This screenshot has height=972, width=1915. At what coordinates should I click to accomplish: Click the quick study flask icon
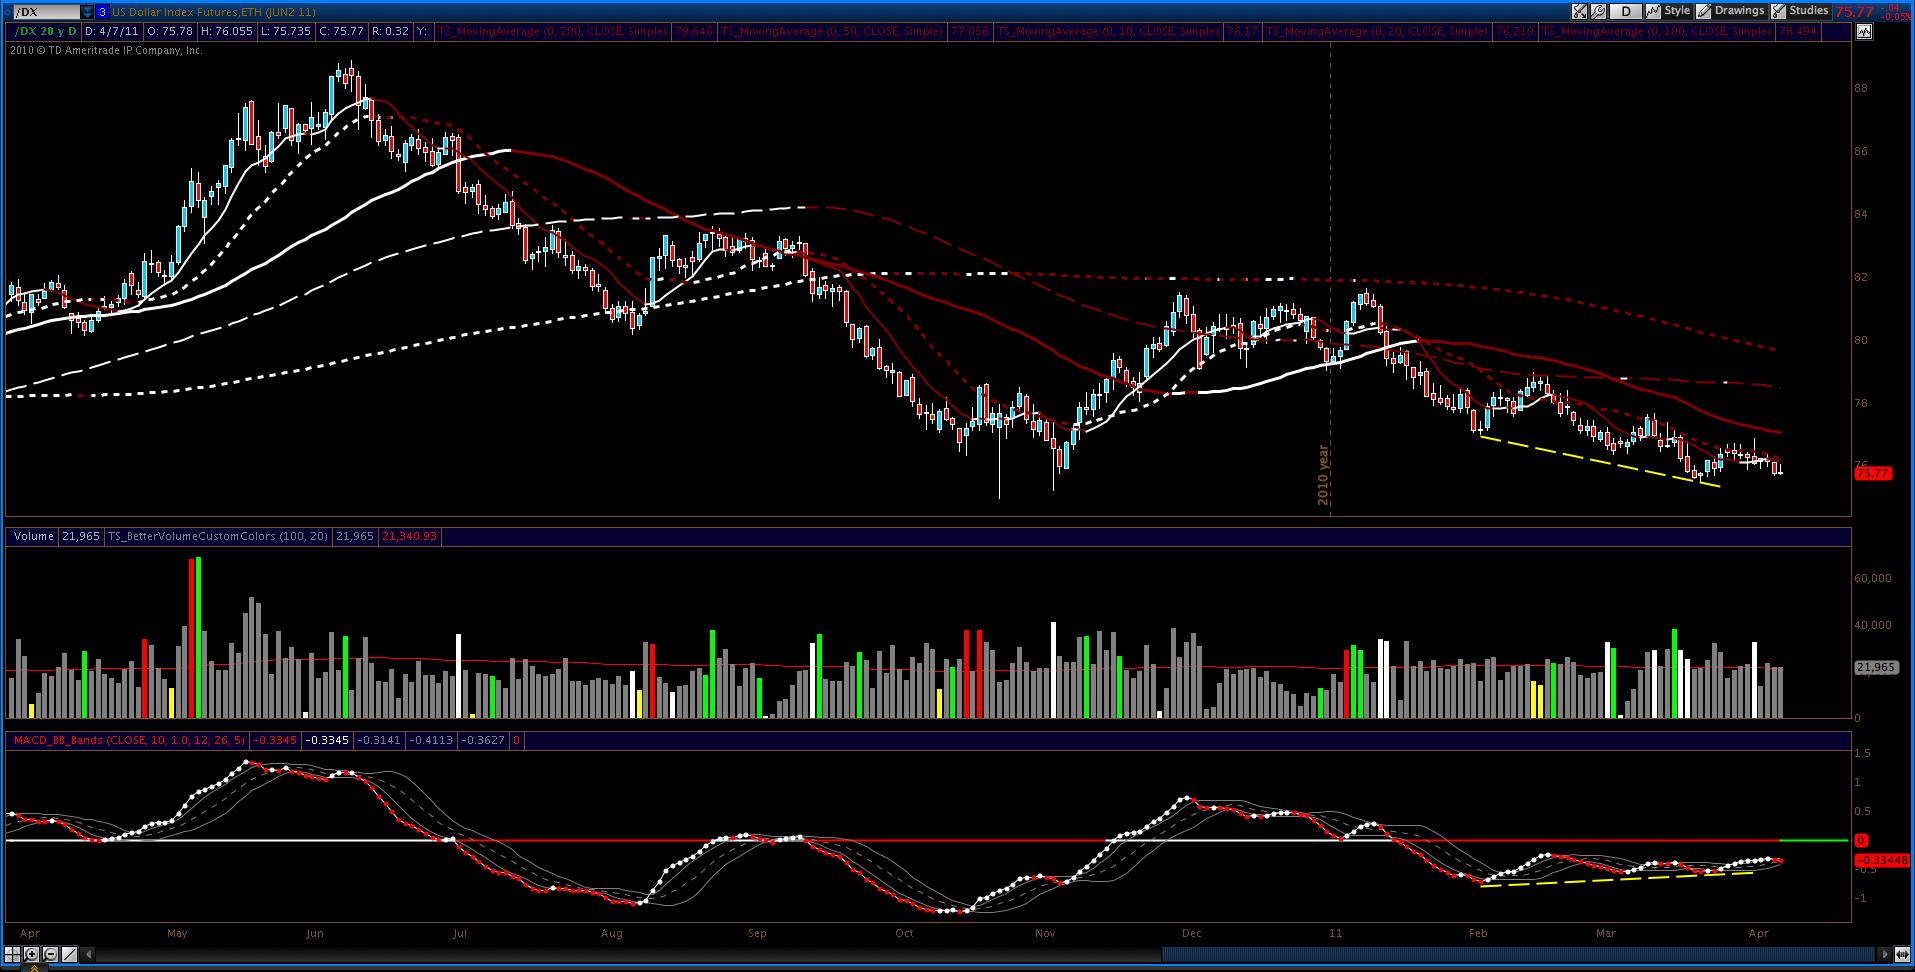(x=1579, y=12)
